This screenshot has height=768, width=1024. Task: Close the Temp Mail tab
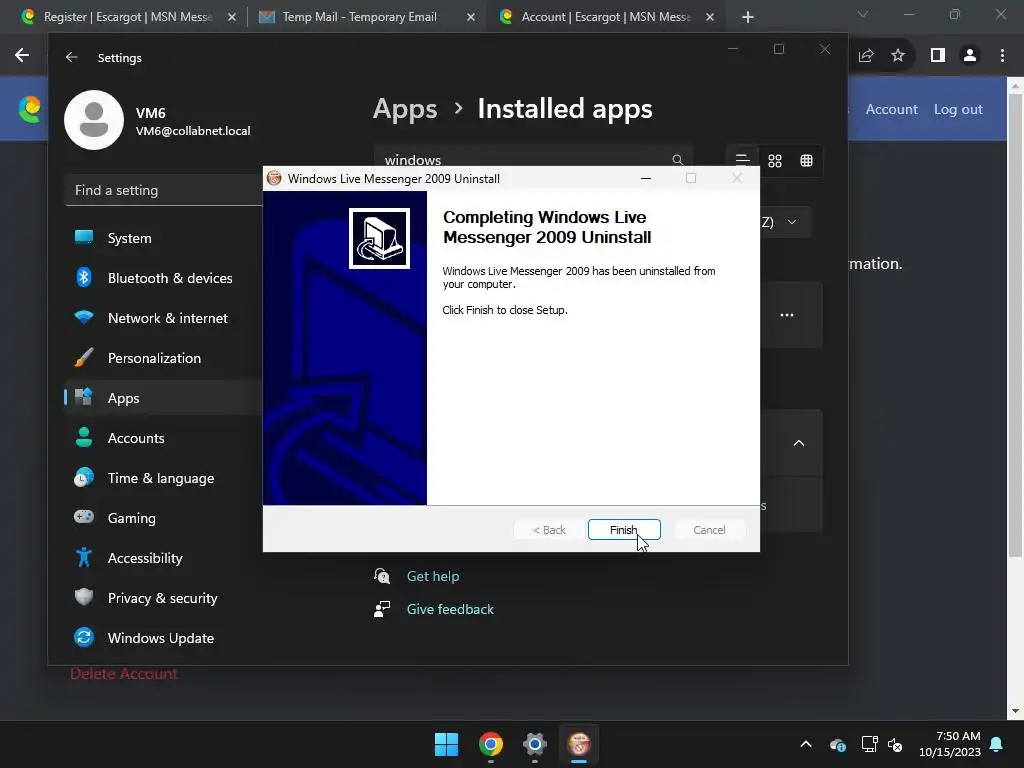coord(470,18)
